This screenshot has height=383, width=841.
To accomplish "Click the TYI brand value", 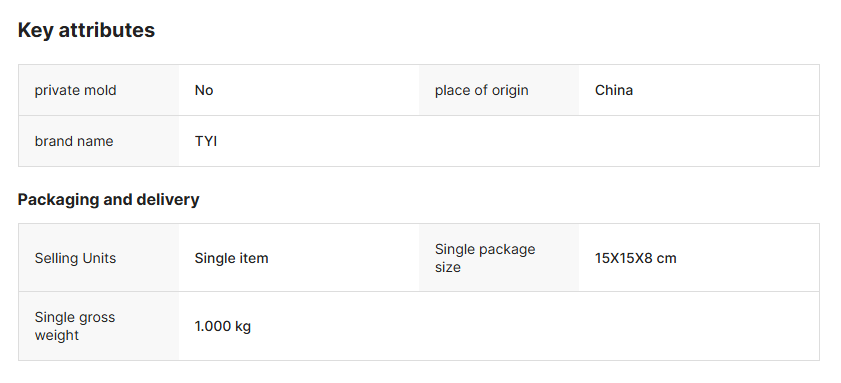I will pyautogui.click(x=205, y=141).
